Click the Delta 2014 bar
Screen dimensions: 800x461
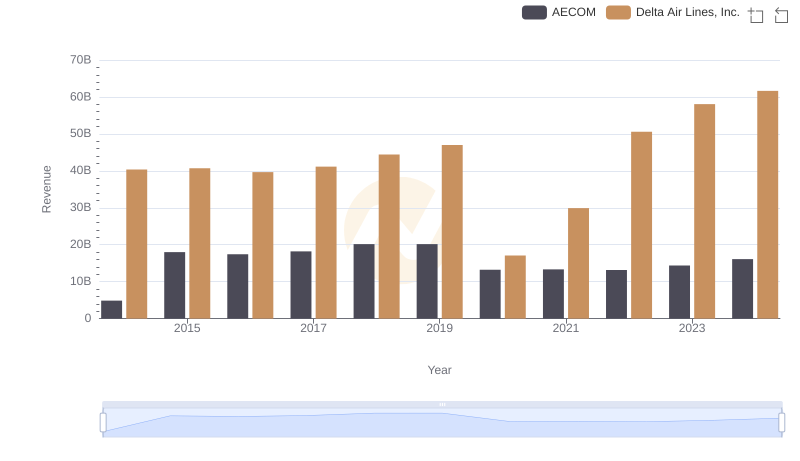click(x=137, y=244)
